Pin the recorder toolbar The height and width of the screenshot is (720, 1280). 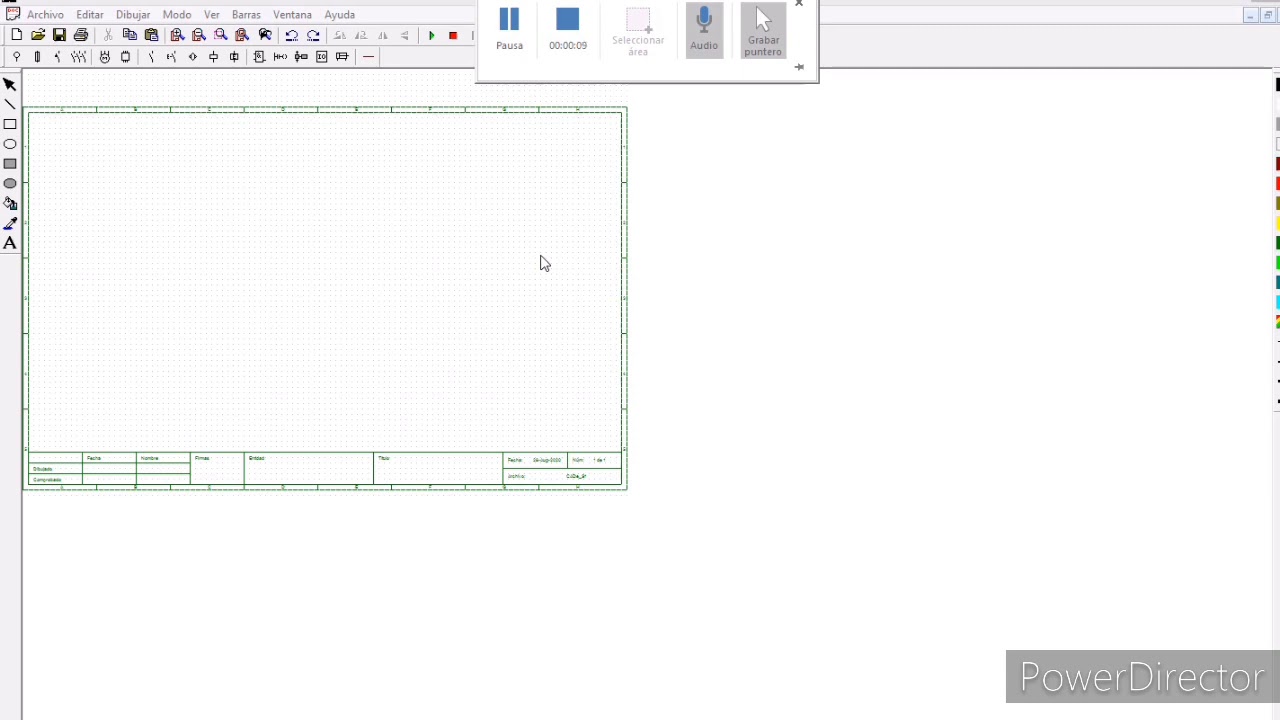pyautogui.click(x=799, y=67)
